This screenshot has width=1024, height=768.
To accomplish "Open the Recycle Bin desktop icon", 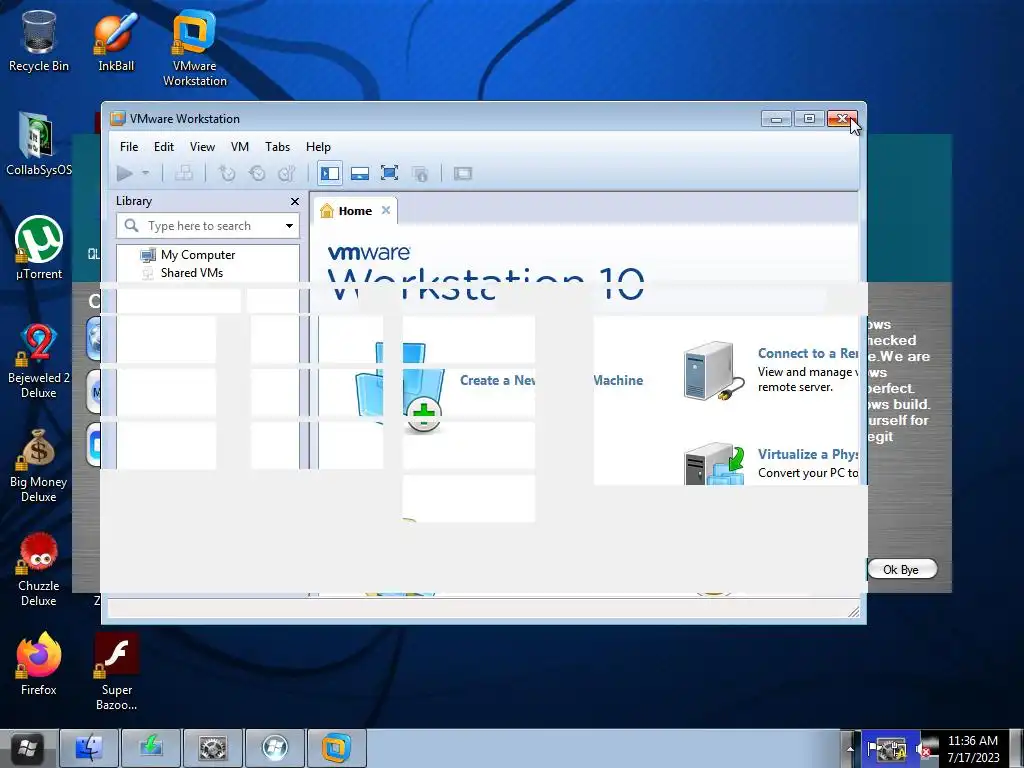I will 39,40.
